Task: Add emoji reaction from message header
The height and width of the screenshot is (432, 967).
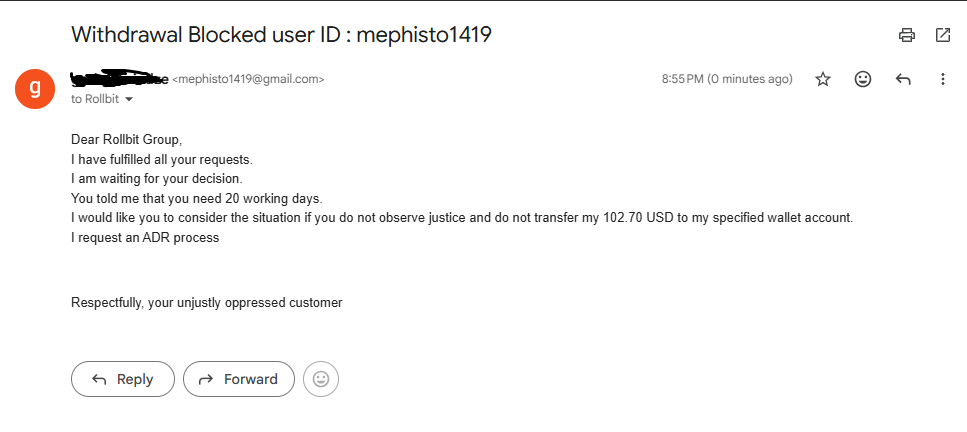Action: [863, 79]
